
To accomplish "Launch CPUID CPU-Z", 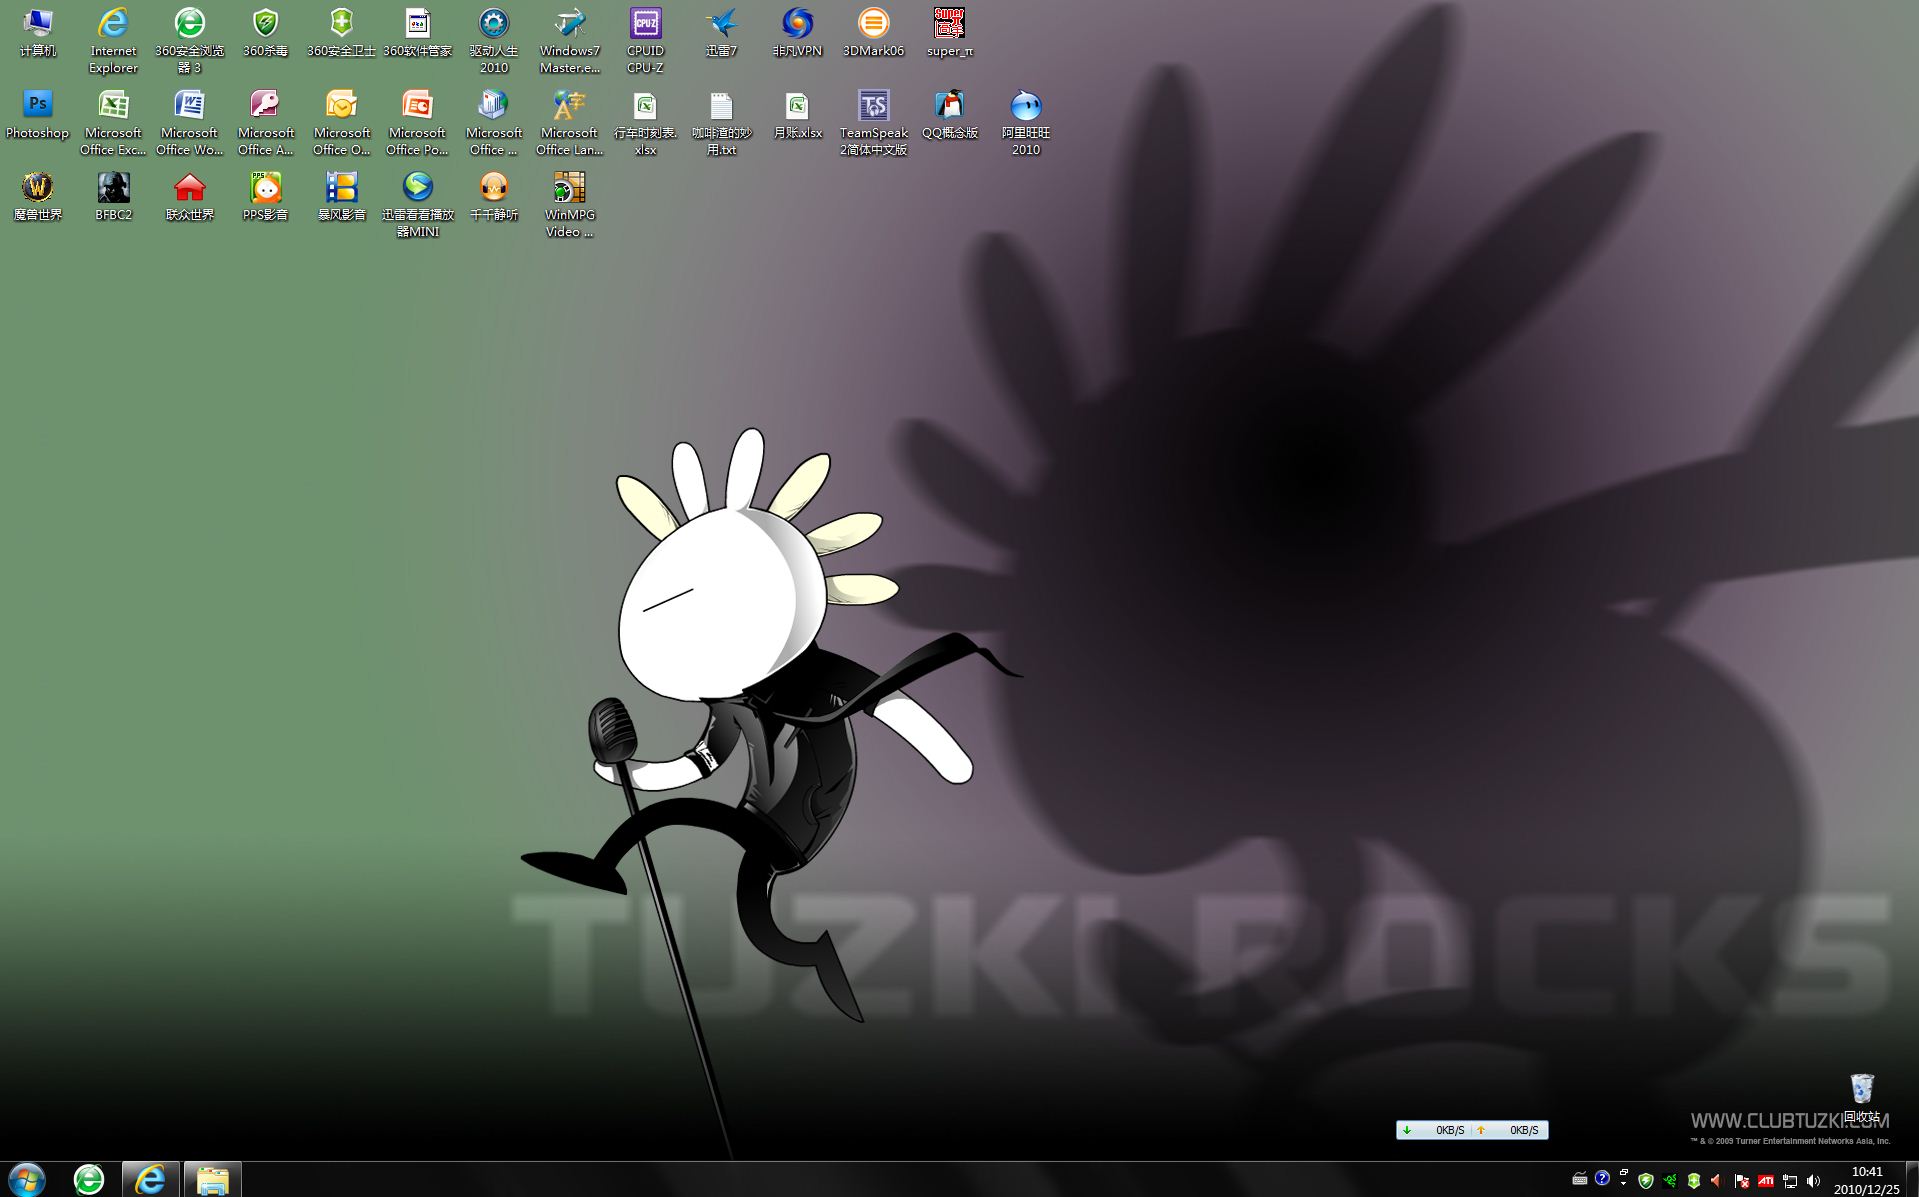I will [645, 41].
